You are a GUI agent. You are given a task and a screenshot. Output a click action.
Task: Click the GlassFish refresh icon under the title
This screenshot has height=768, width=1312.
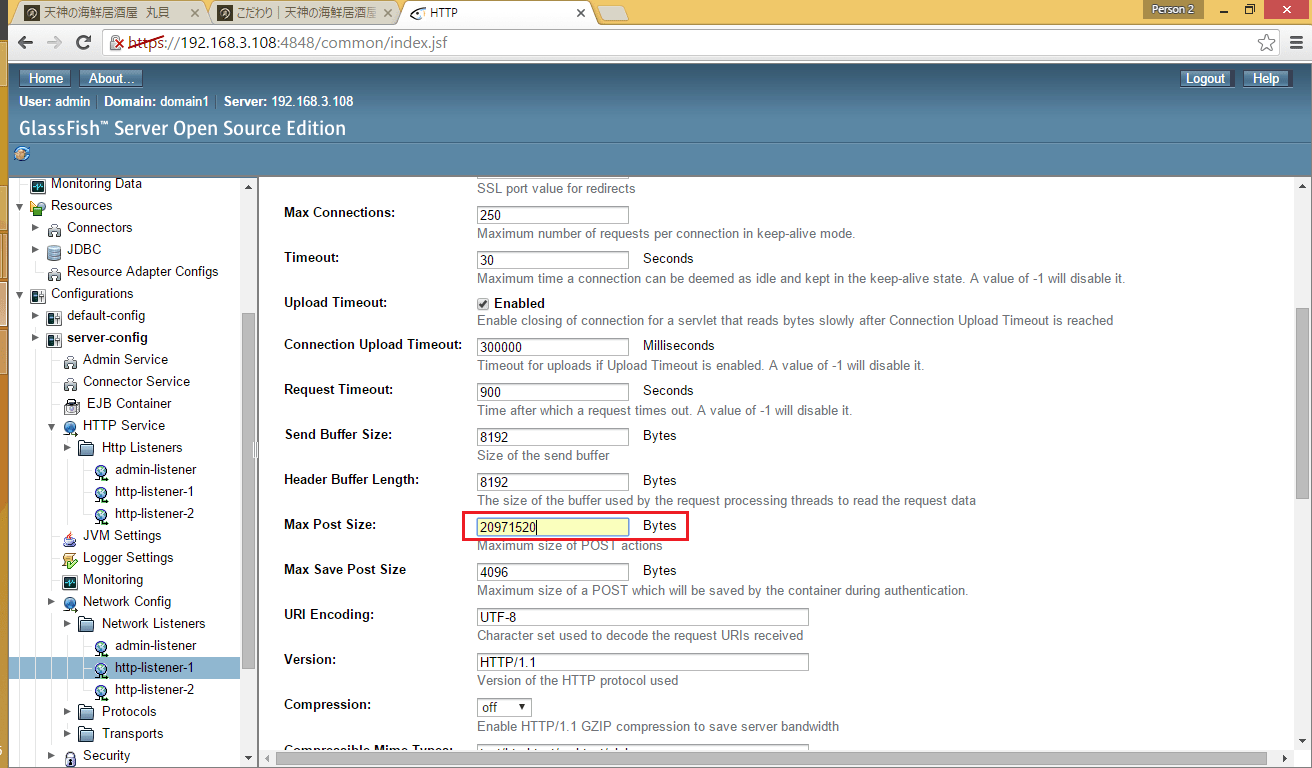pyautogui.click(x=23, y=153)
